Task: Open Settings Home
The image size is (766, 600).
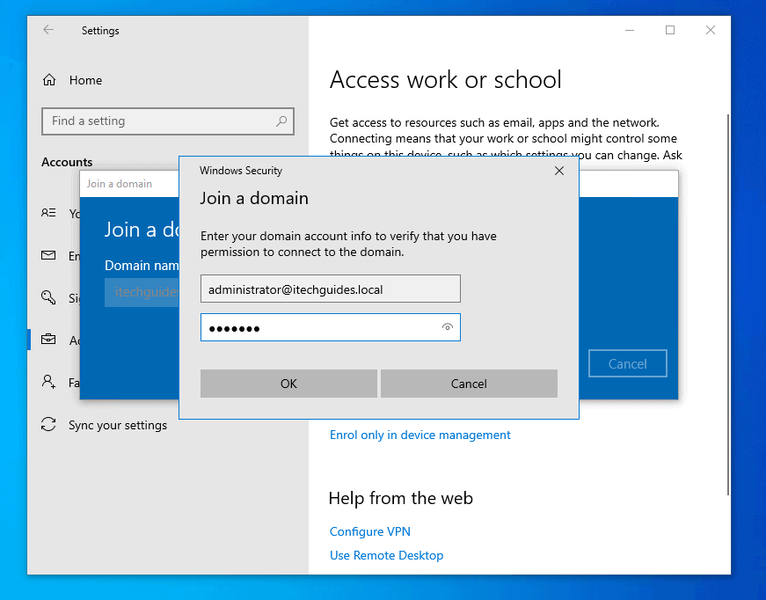Action: (72, 80)
